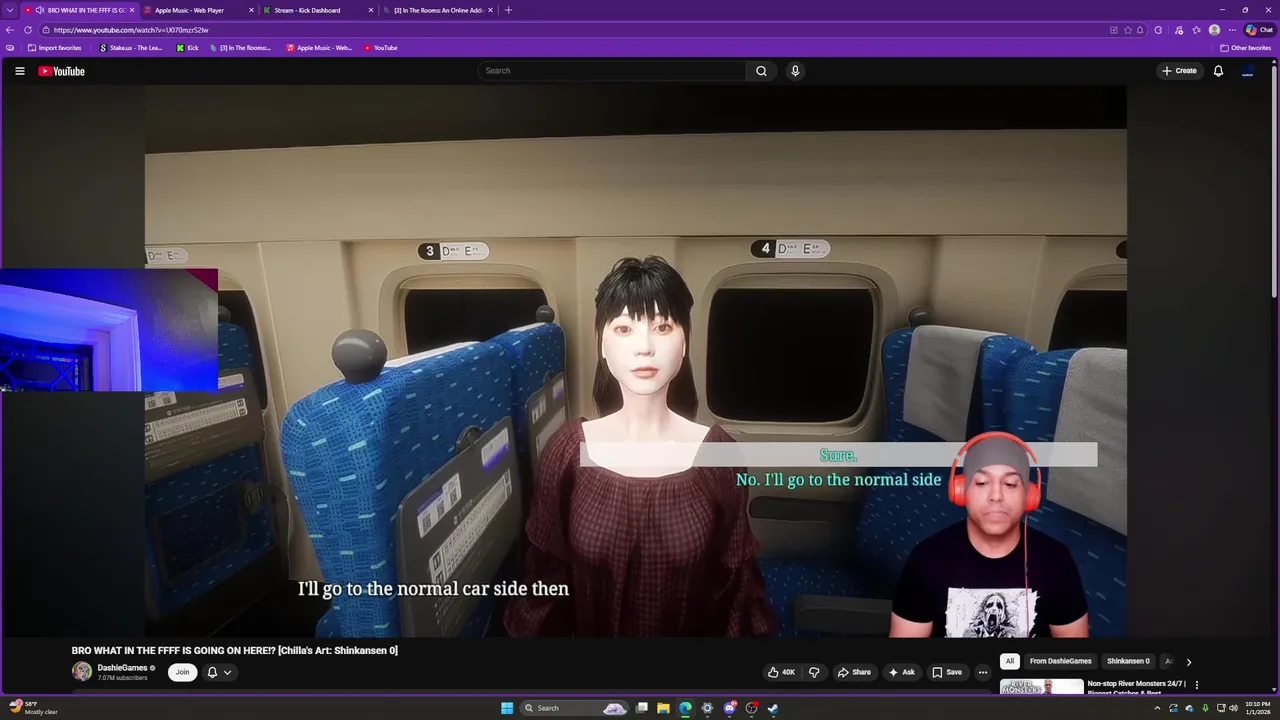The width and height of the screenshot is (1280, 720).
Task: Open the Ask AI button
Action: [x=902, y=672]
